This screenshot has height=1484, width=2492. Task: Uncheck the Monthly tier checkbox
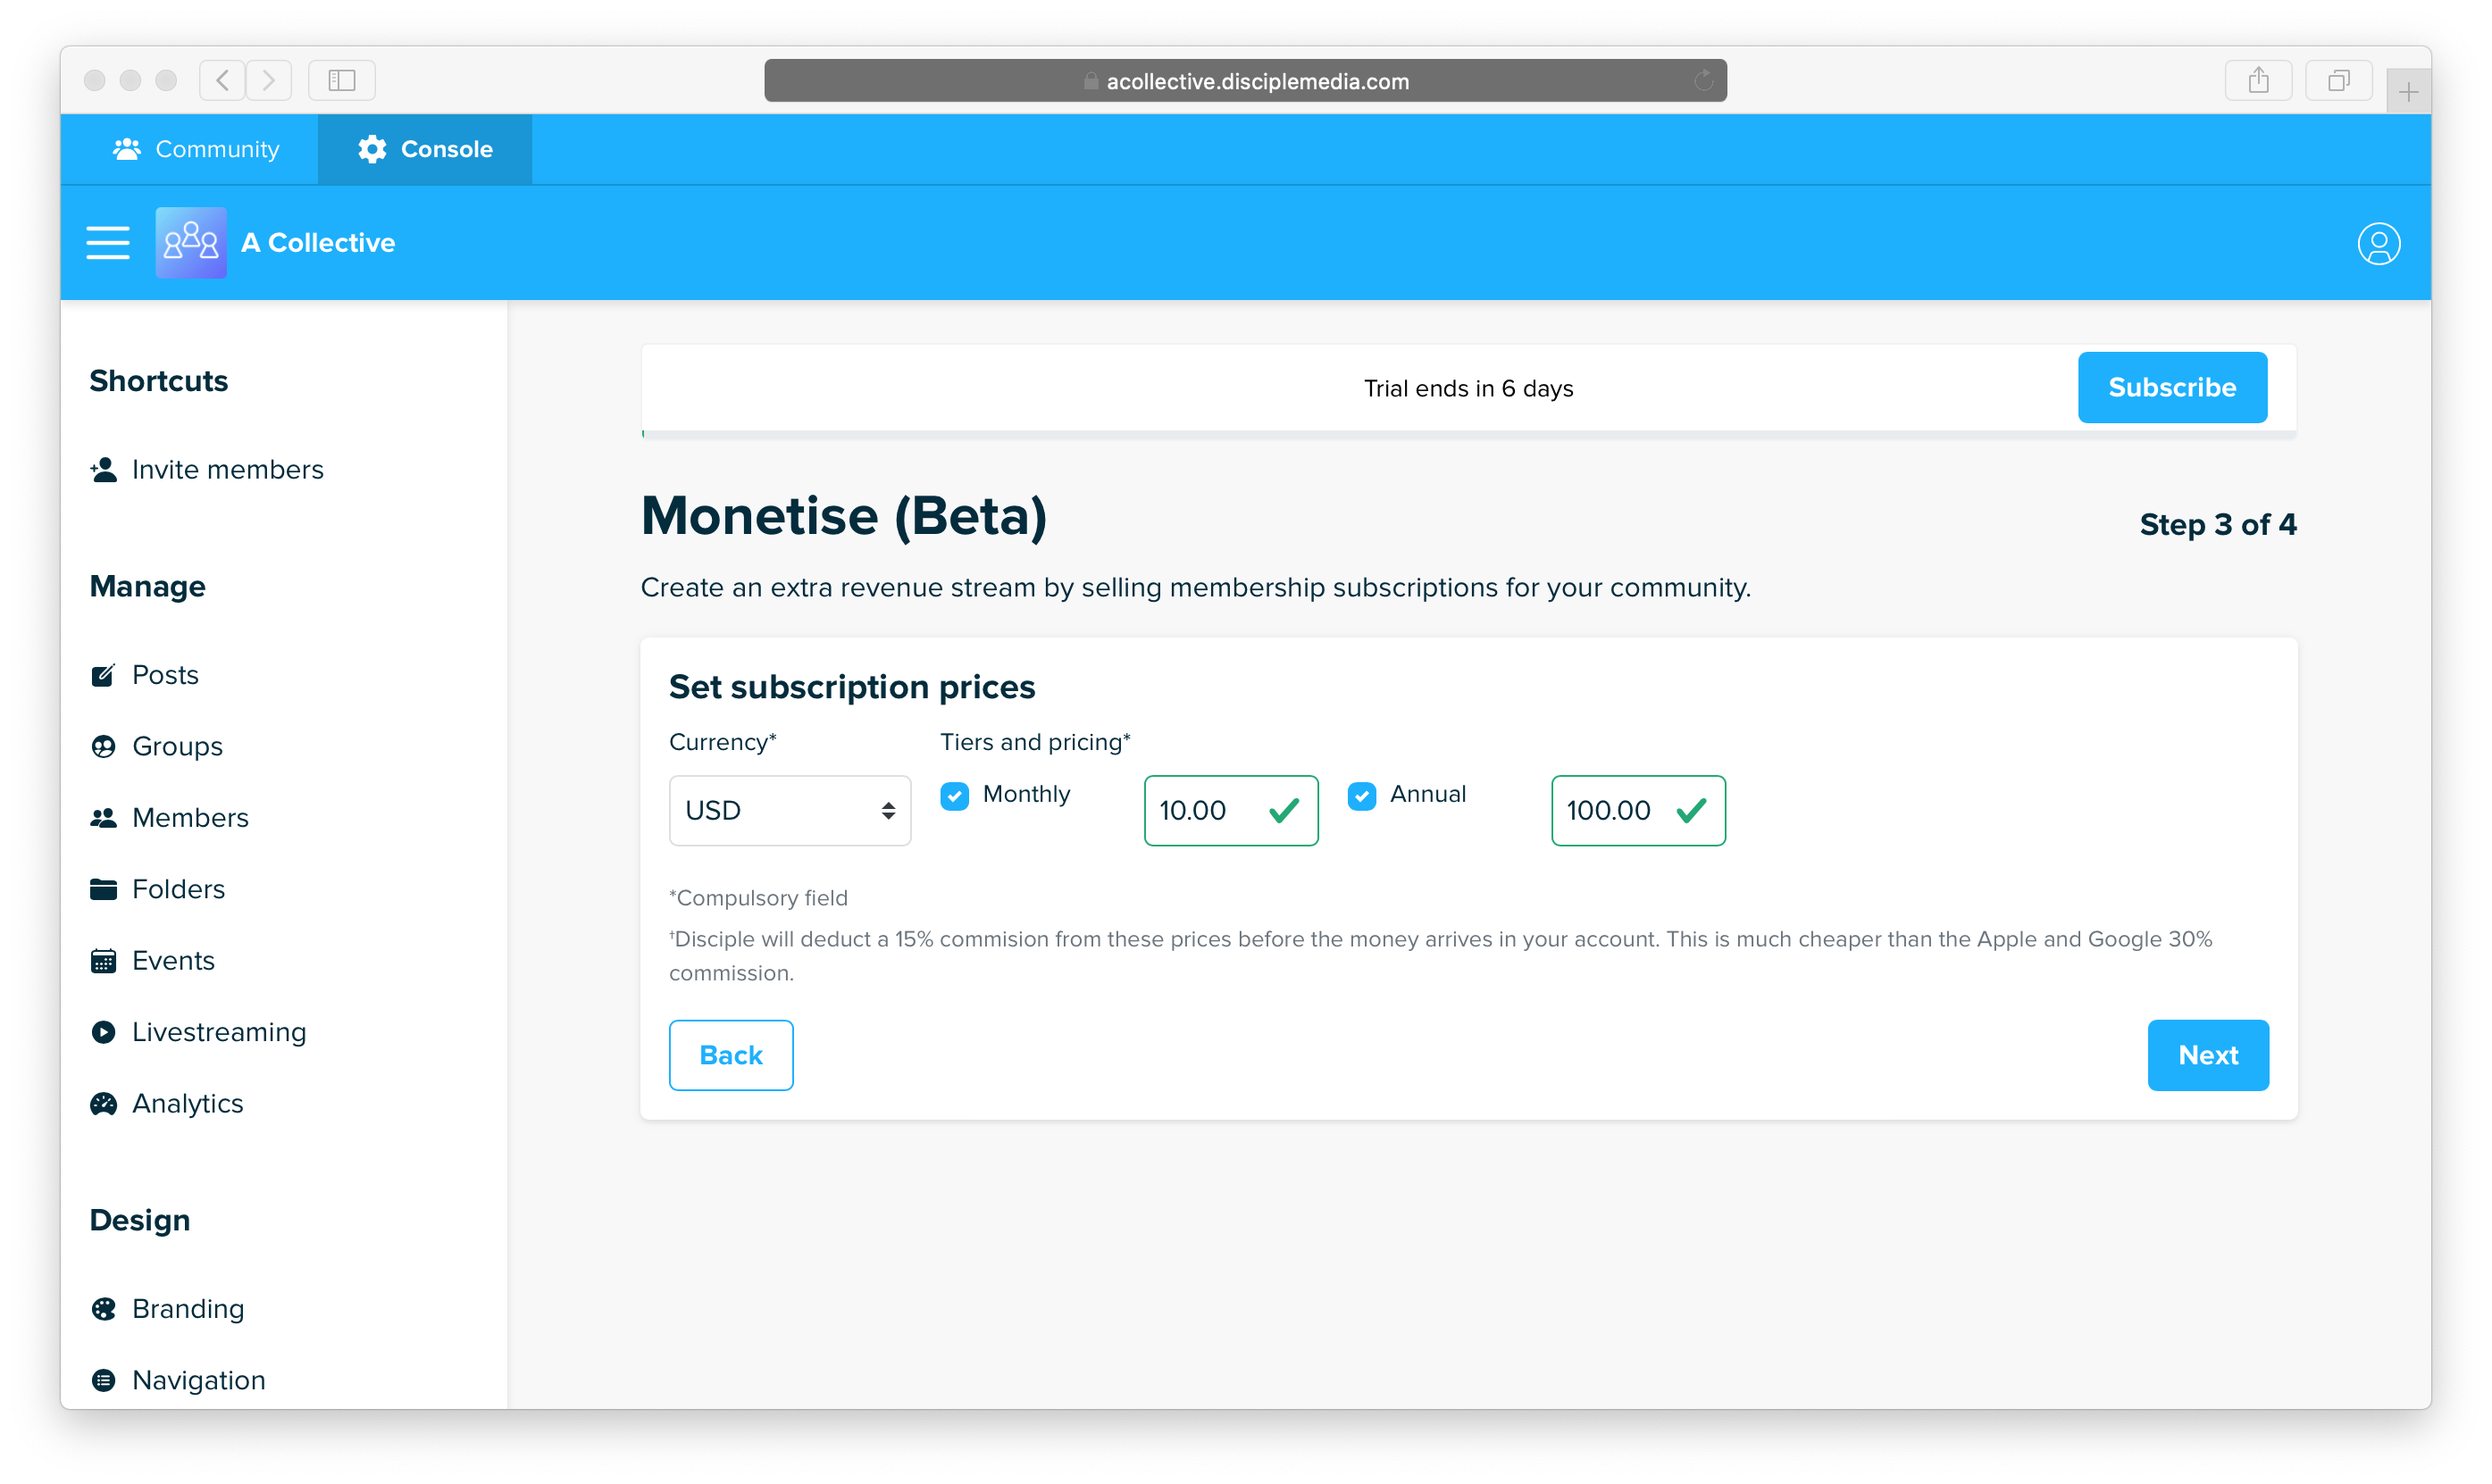[x=955, y=795]
